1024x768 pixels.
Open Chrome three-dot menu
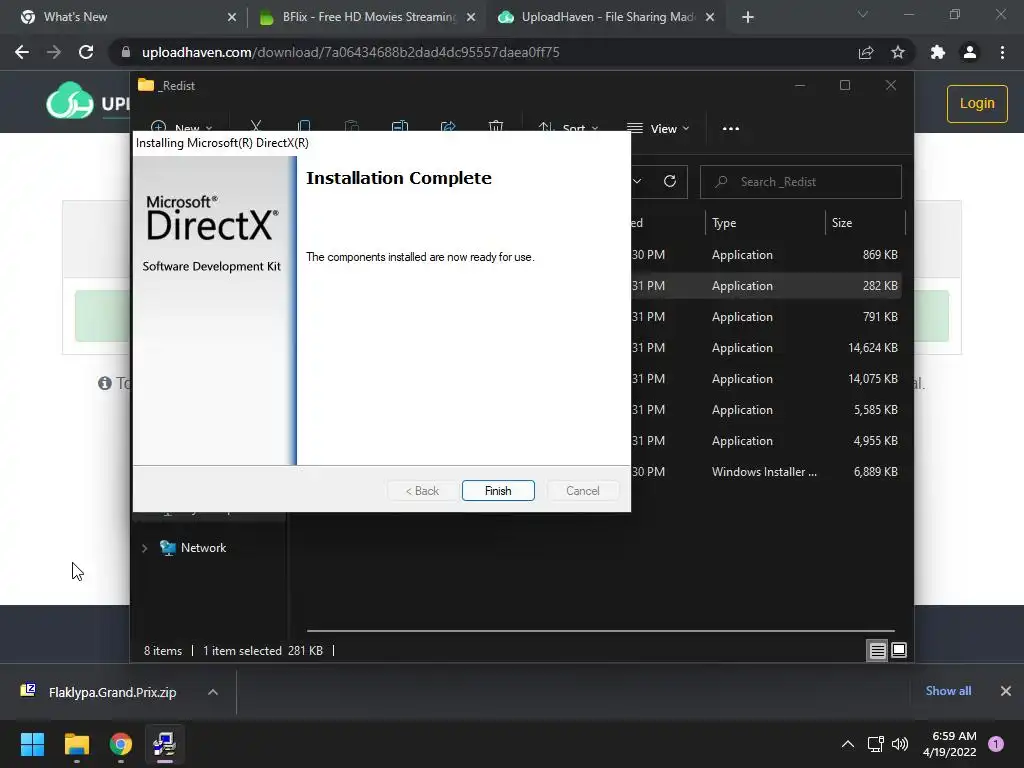tap(1002, 52)
